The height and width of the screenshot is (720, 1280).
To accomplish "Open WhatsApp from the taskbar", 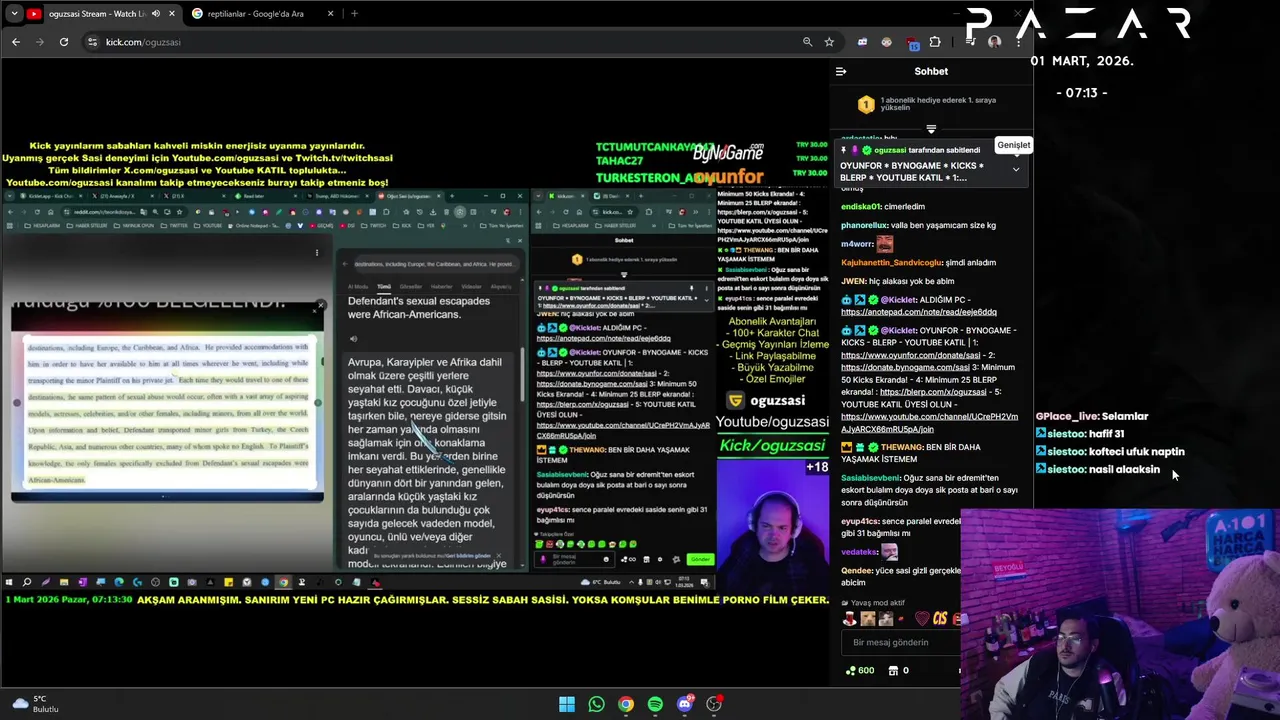I will coord(596,704).
